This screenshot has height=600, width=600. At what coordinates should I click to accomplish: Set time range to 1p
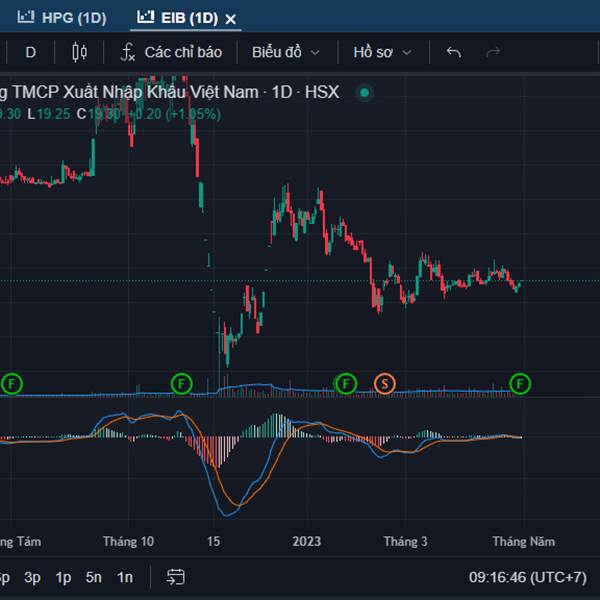63,577
